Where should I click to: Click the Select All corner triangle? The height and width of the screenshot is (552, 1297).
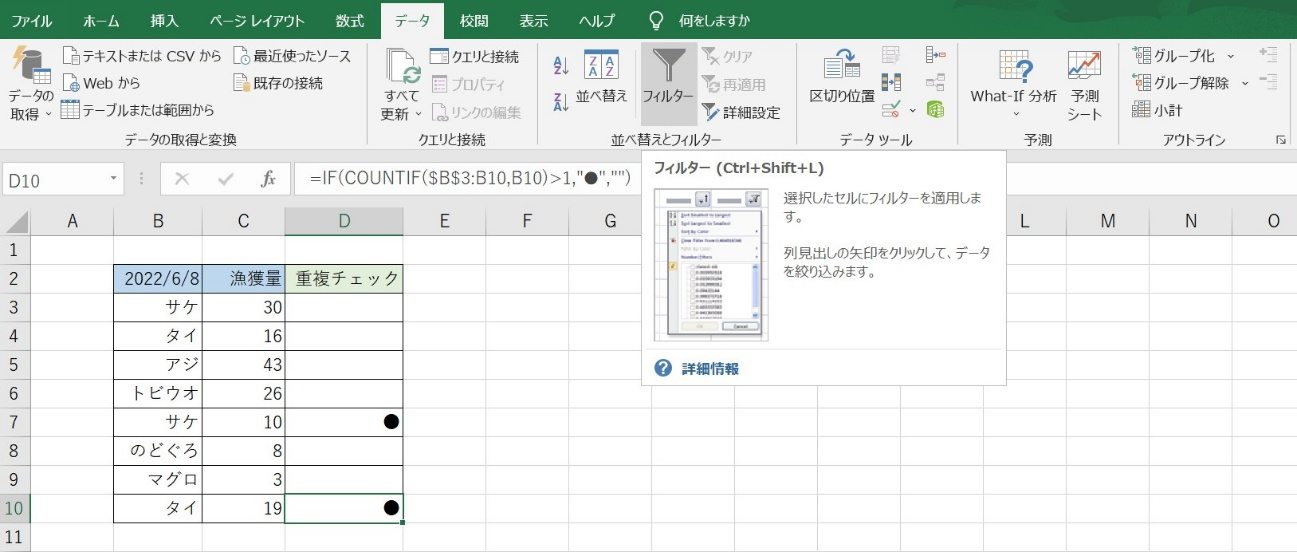tap(16, 221)
